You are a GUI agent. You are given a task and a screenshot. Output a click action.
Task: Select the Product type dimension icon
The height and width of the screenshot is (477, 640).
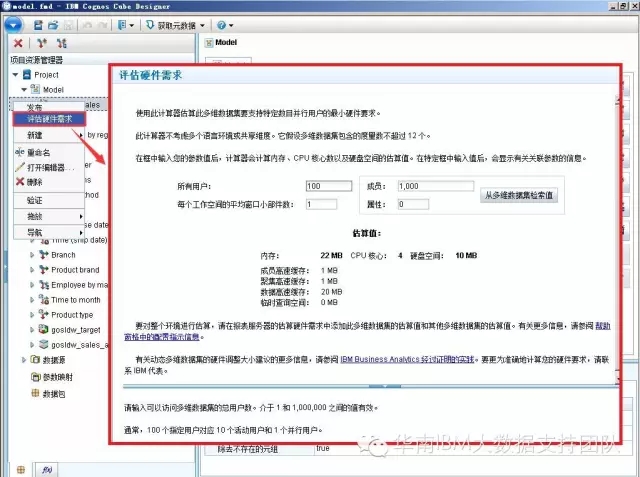tap(44, 314)
